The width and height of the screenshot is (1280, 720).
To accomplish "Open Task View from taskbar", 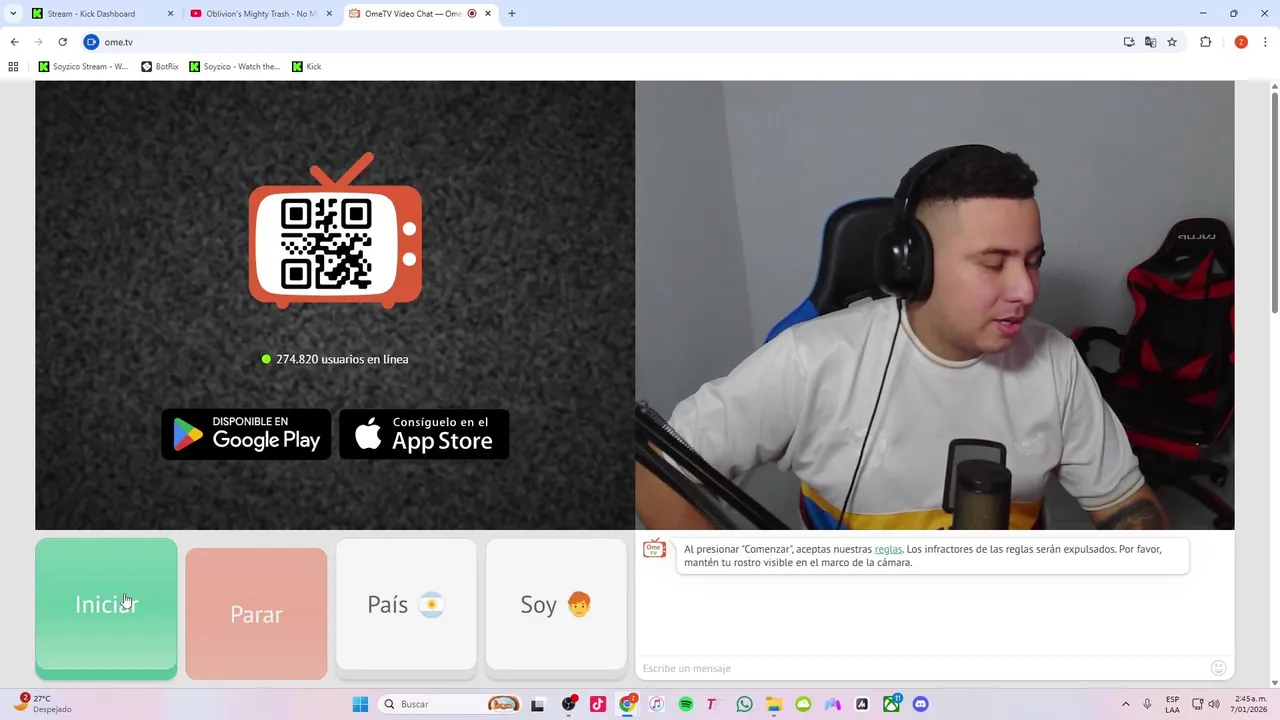I will [x=537, y=704].
